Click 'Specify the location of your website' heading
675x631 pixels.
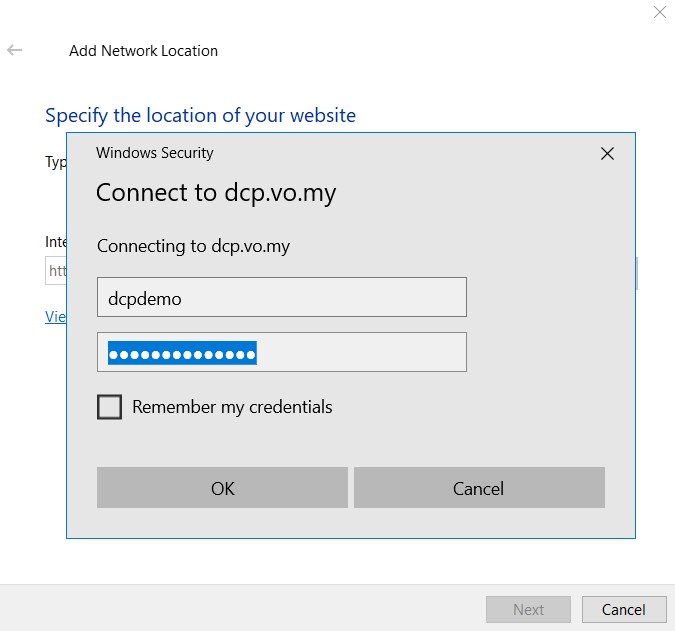[x=200, y=116]
